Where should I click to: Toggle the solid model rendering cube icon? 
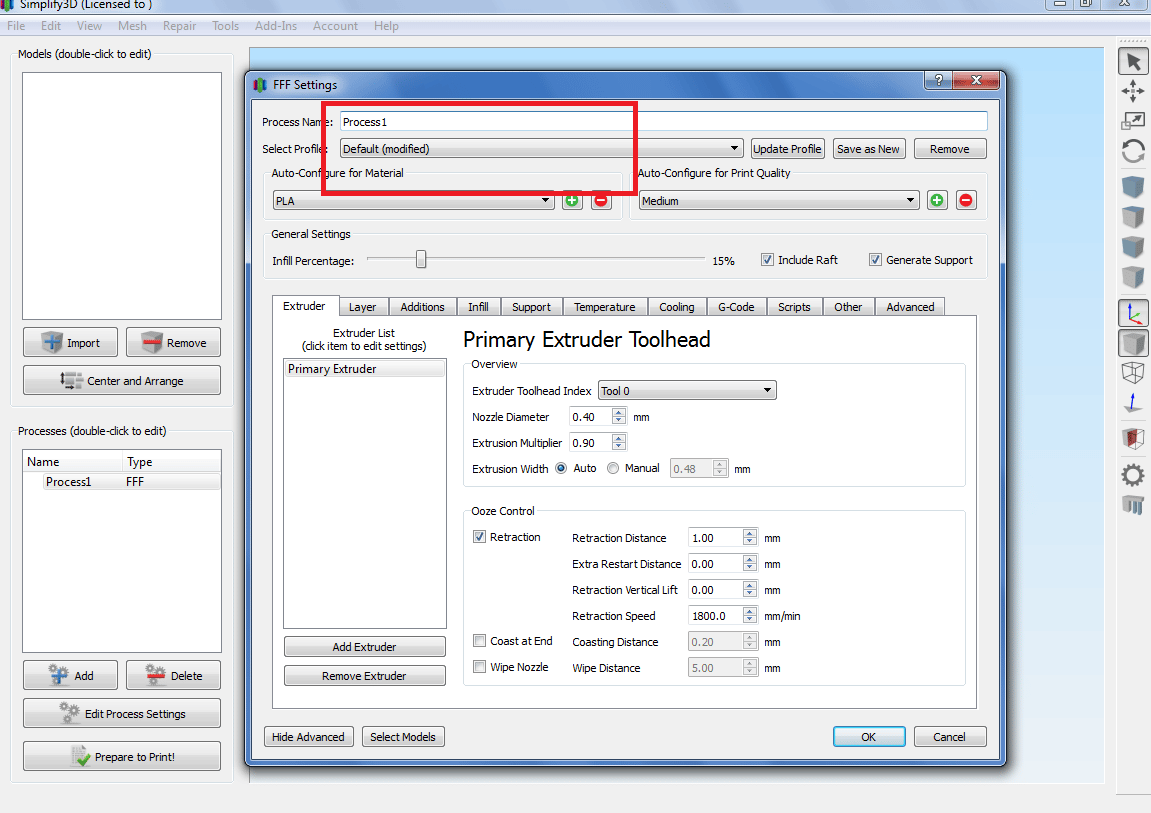1133,343
